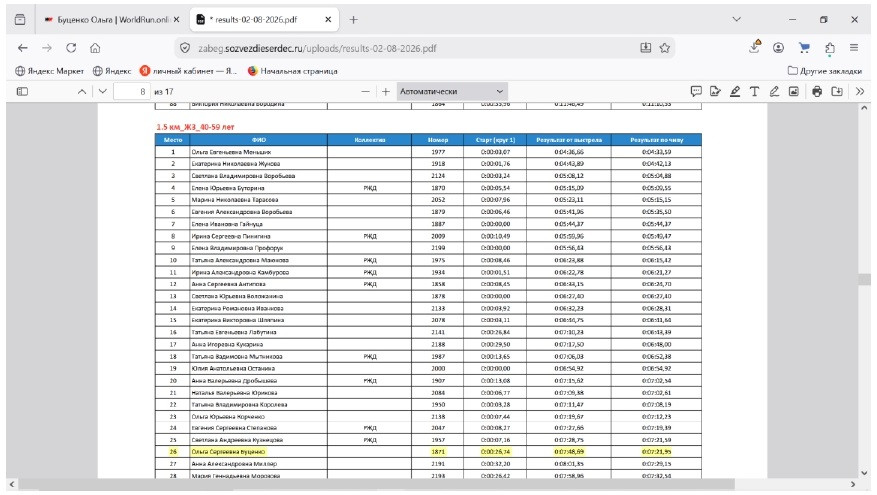This screenshot has height=495, width=877.
Task: Click number 2124 in row 3
Action: [x=438, y=176]
